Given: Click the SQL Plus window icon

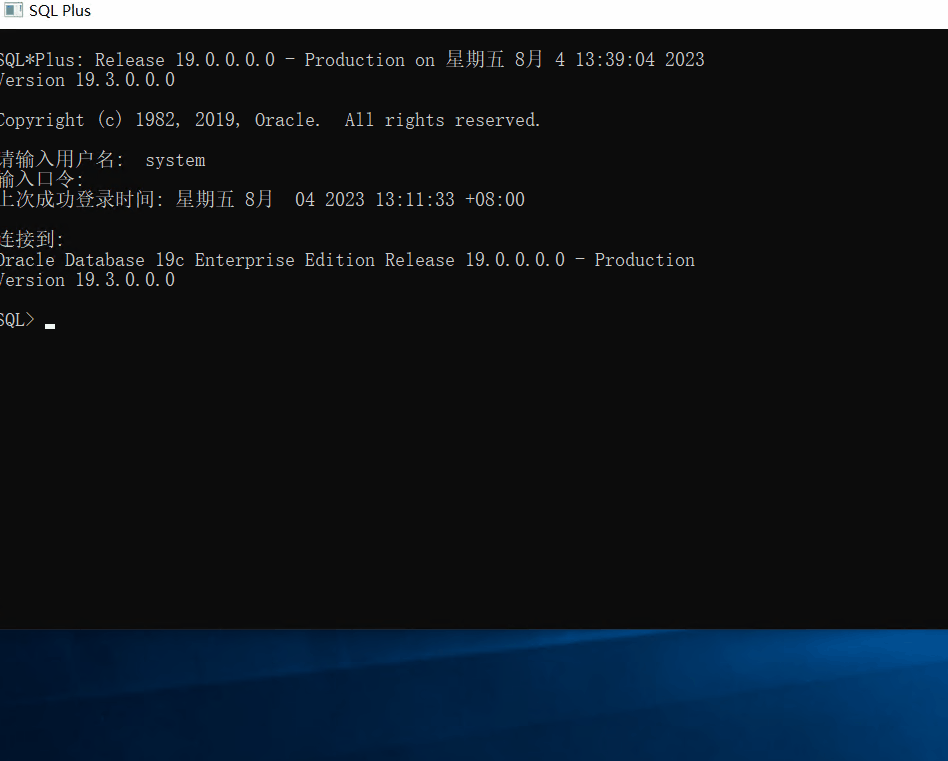Looking at the screenshot, I should (13, 10).
